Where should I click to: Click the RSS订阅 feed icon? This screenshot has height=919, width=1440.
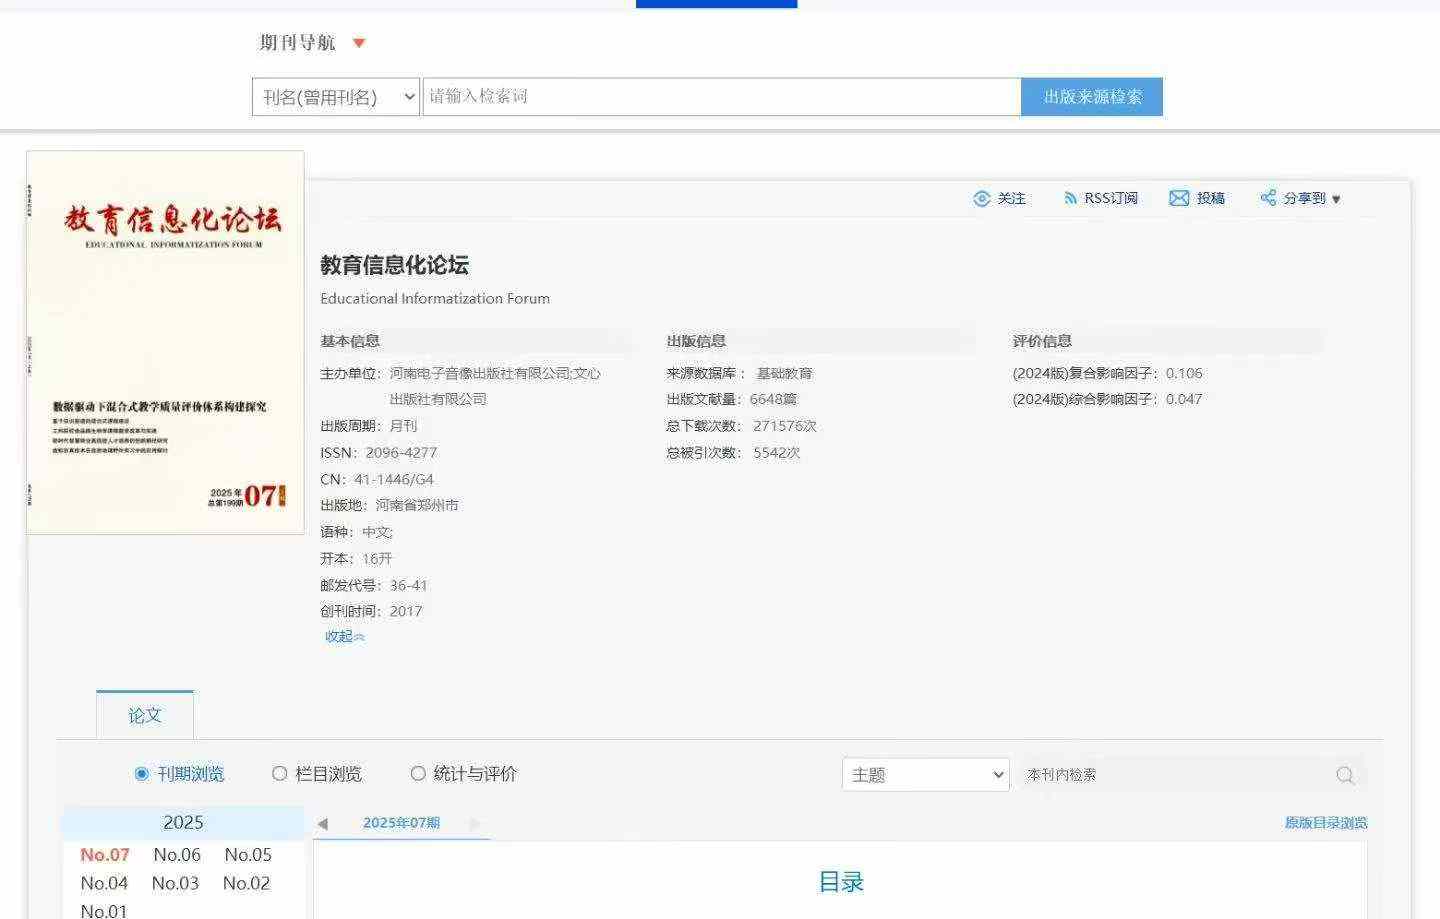[x=1070, y=199]
